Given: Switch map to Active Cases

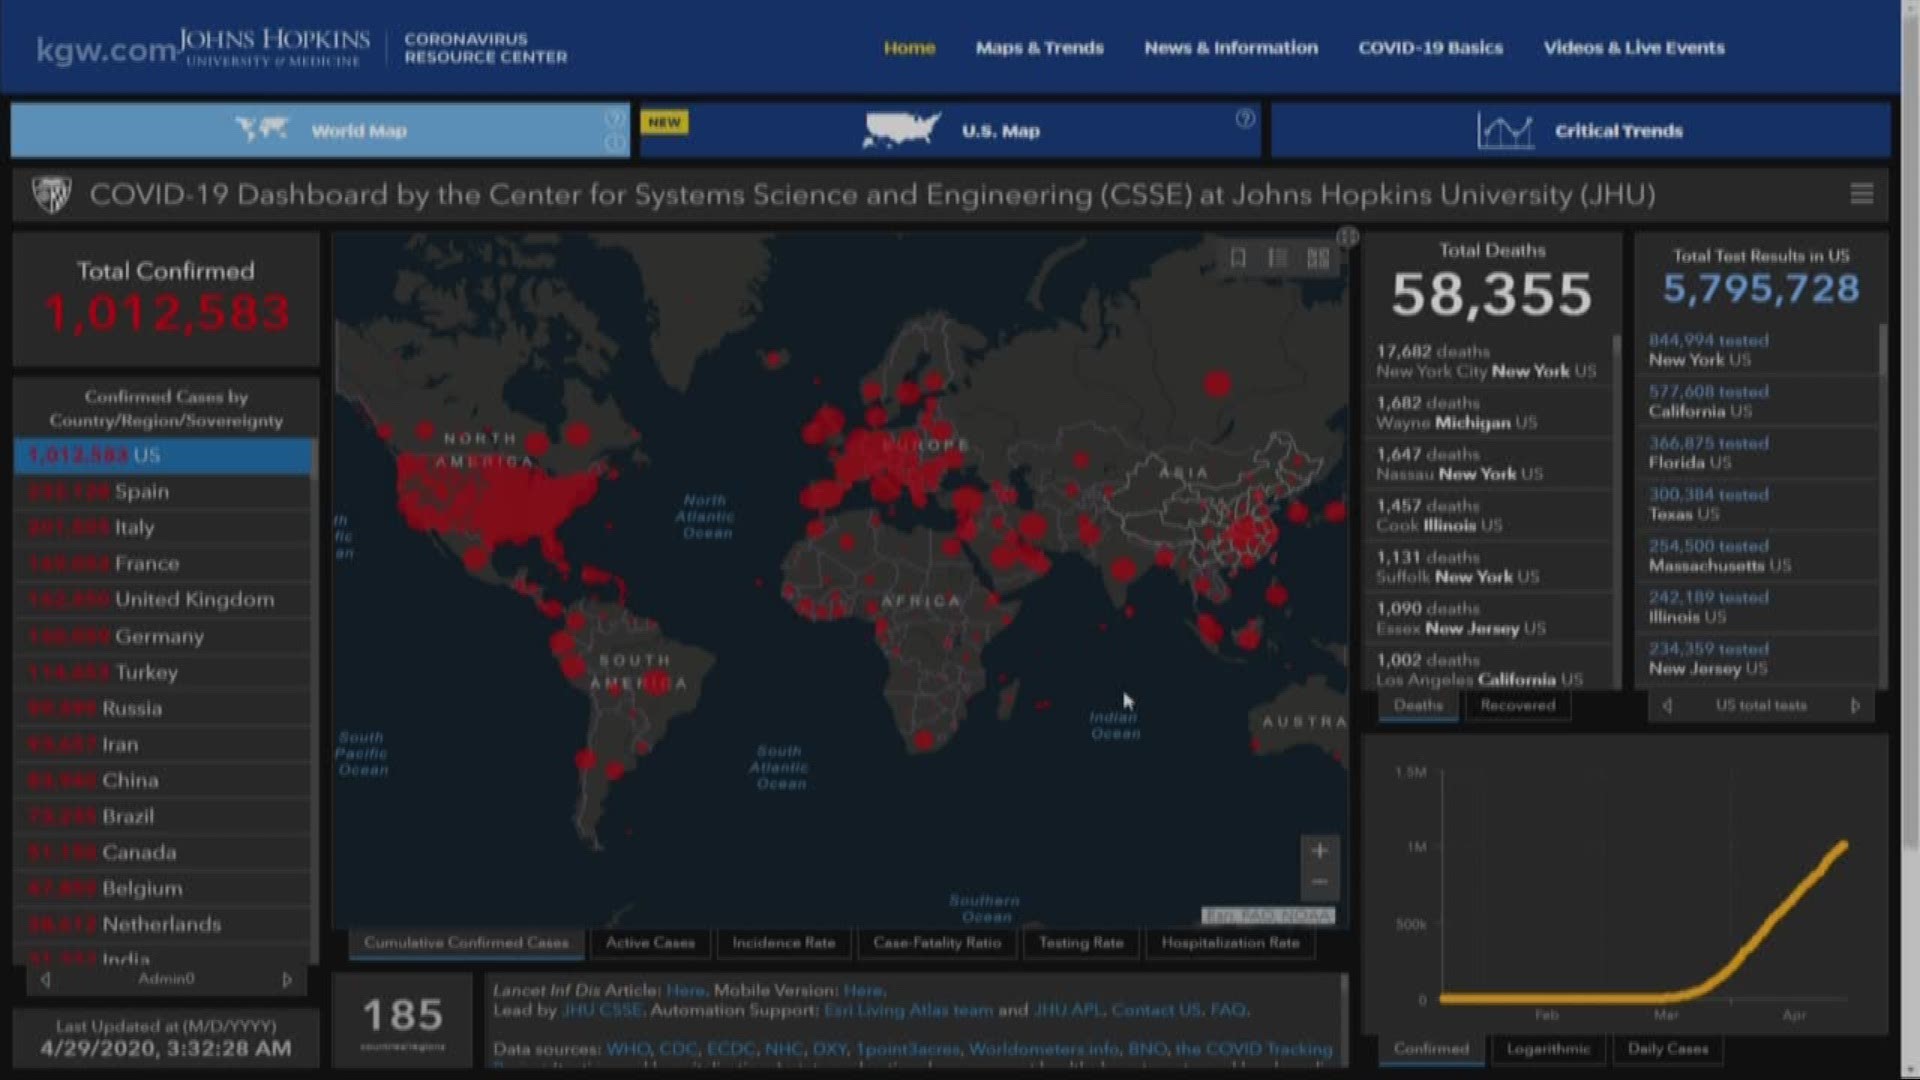Looking at the screenshot, I should [x=650, y=943].
